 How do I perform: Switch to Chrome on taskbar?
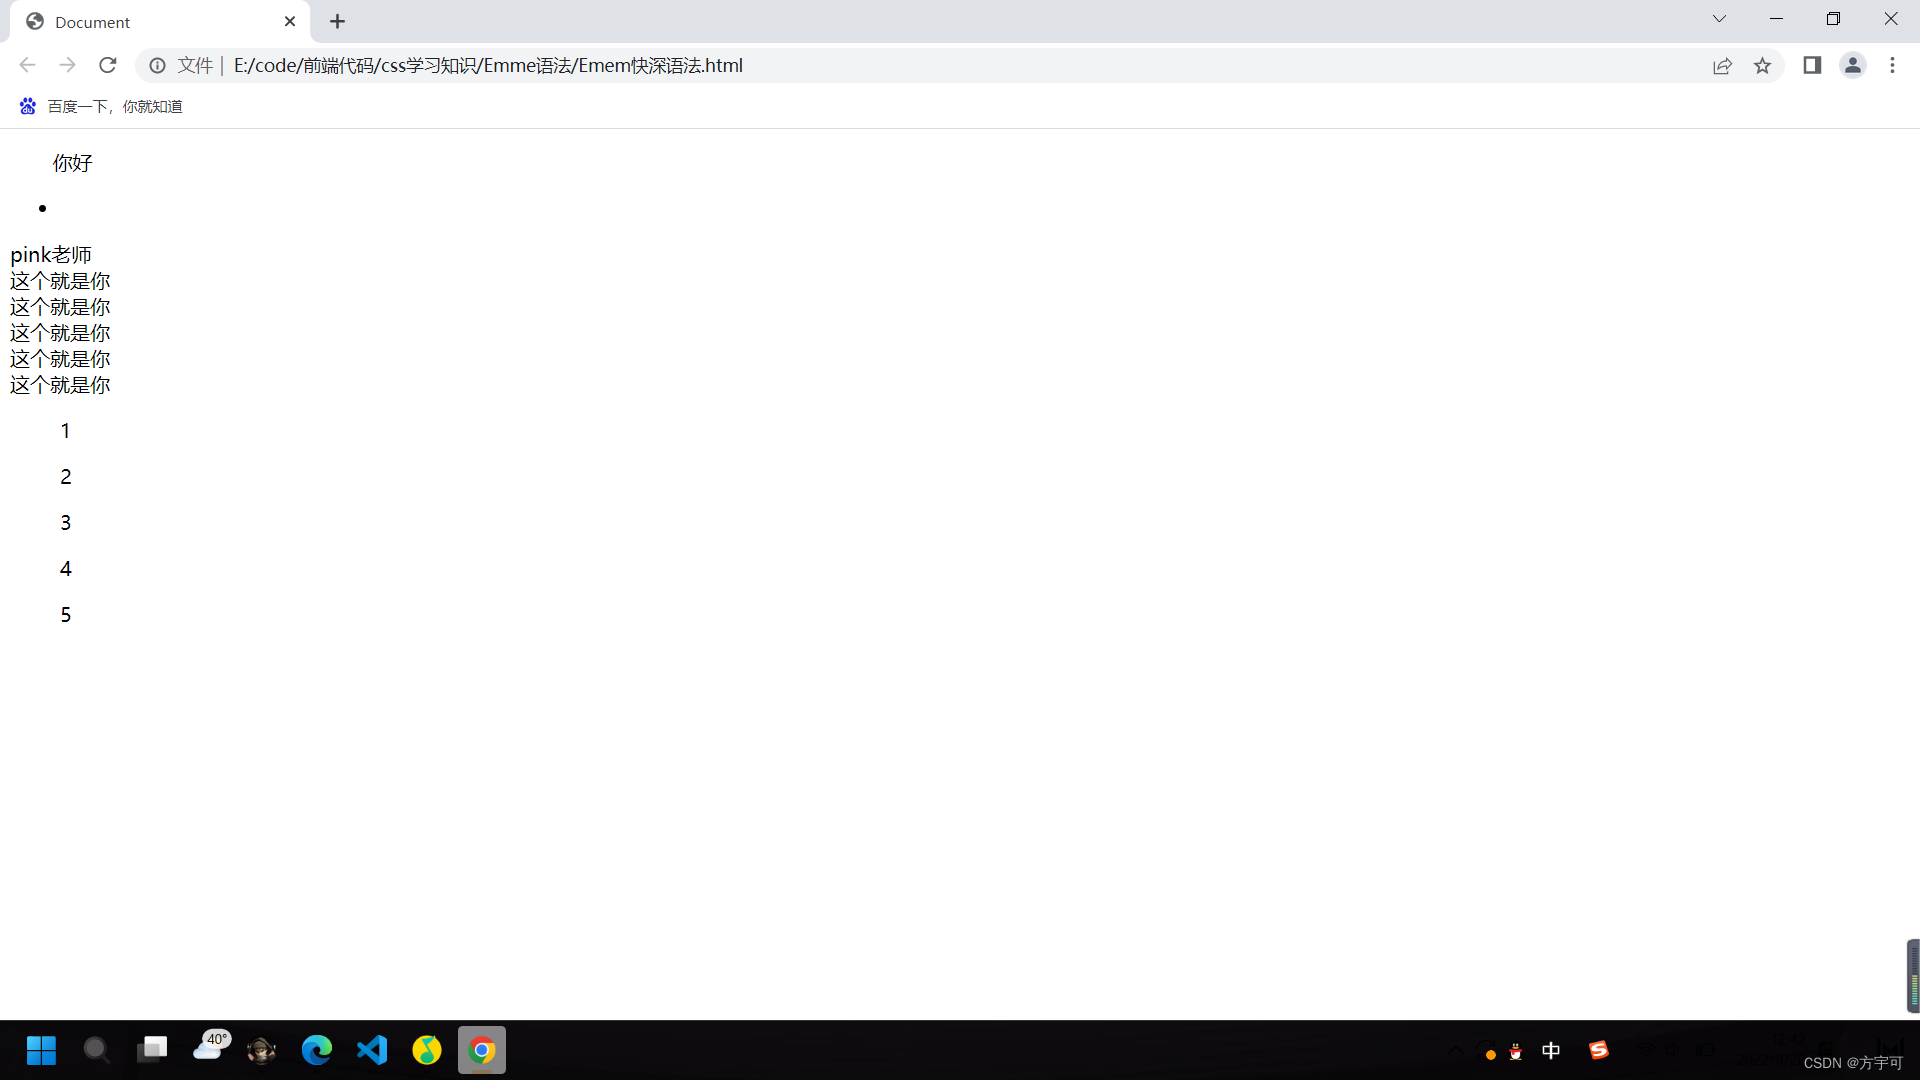coord(482,1050)
